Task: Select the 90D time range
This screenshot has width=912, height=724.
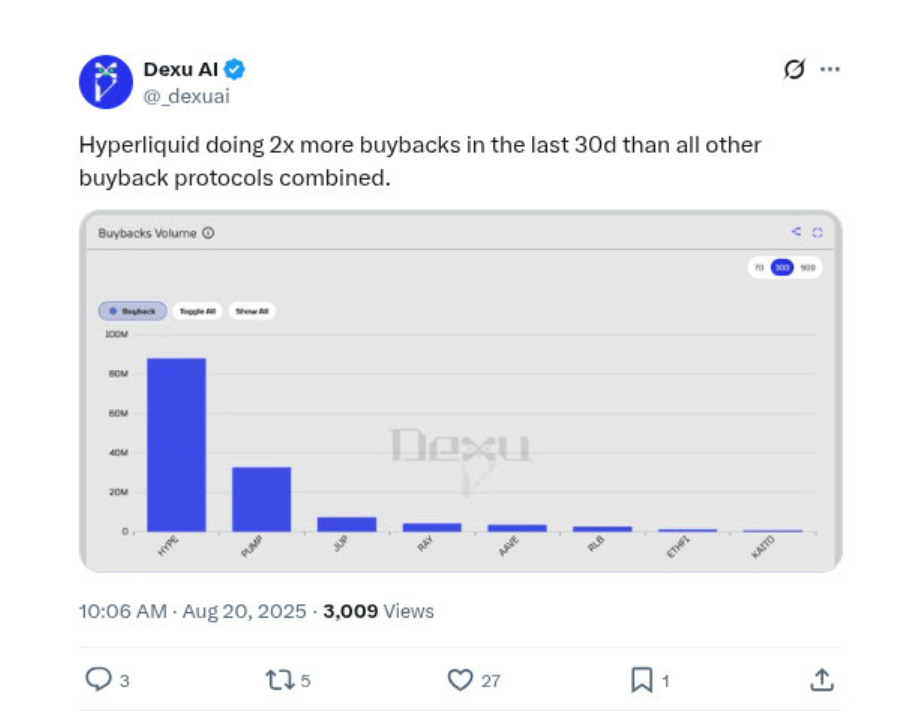Action: point(807,268)
